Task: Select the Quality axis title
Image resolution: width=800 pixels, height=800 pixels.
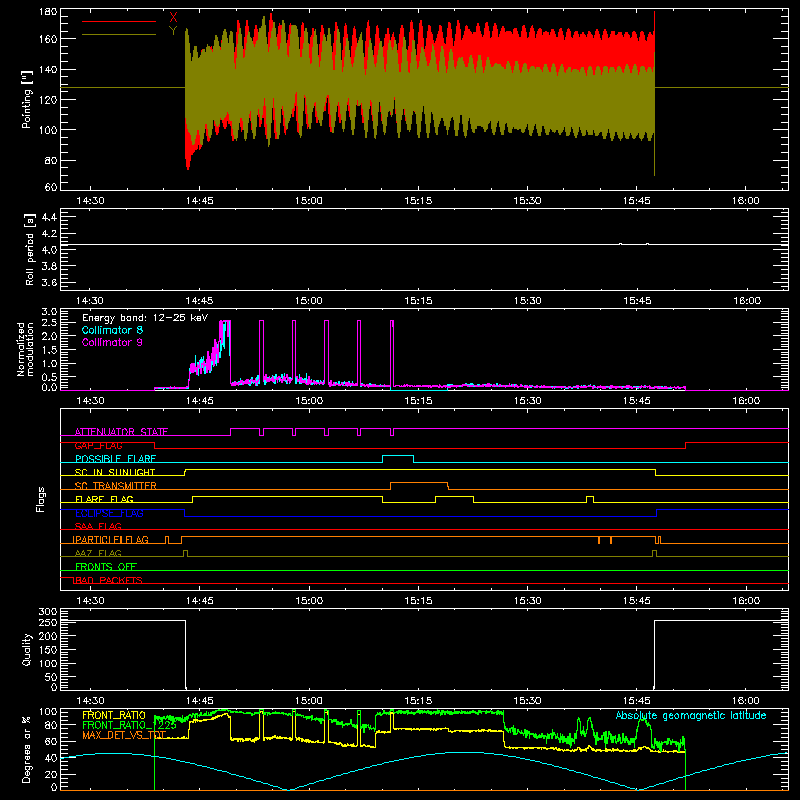Action: click(x=27, y=649)
